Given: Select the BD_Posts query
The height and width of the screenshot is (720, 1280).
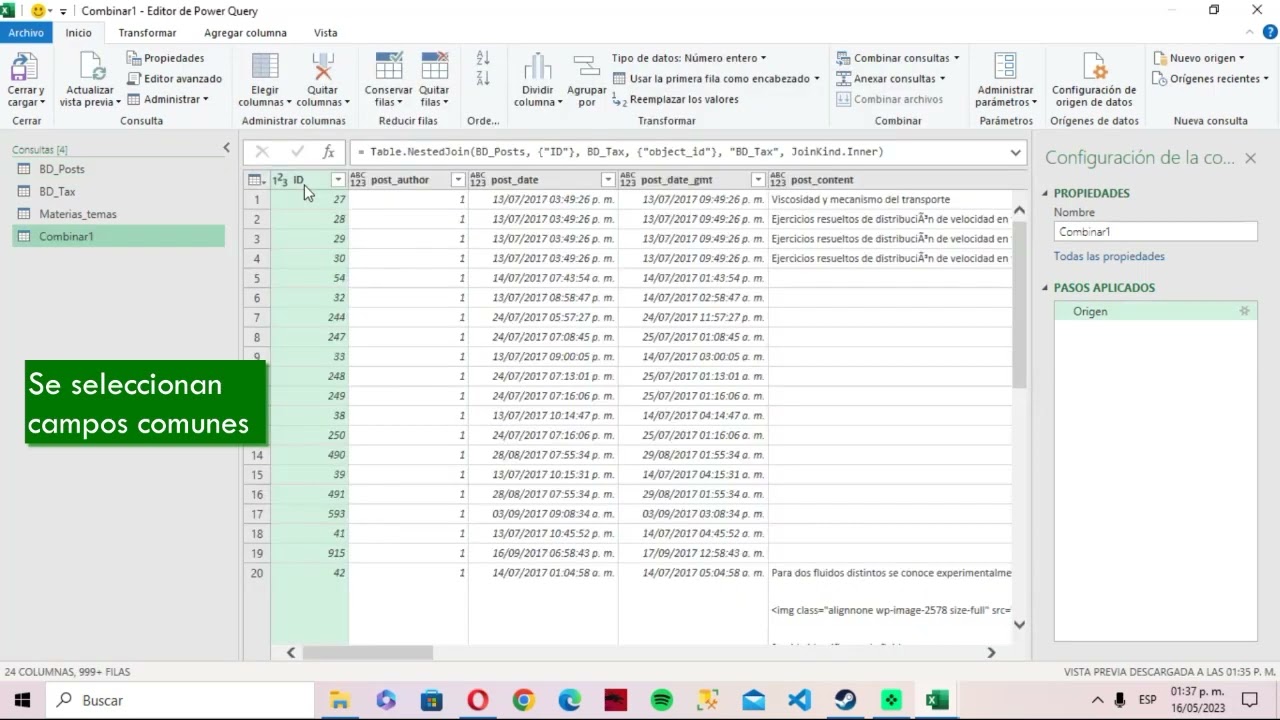Looking at the screenshot, I should click(118, 169).
